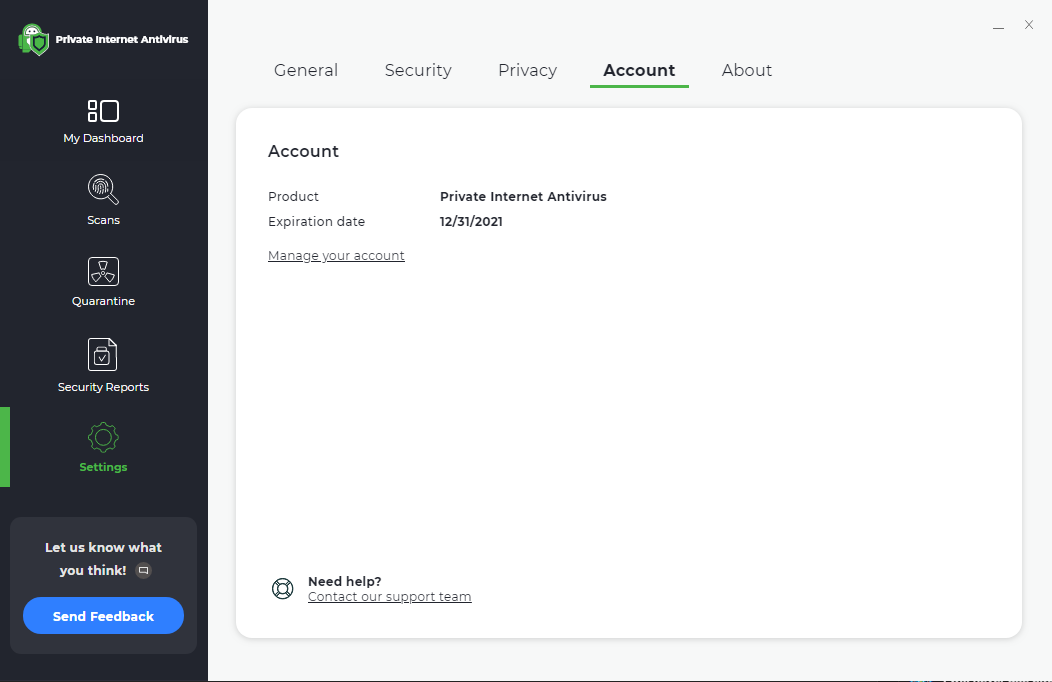View the About tab
This screenshot has width=1052, height=682.
pyautogui.click(x=747, y=70)
